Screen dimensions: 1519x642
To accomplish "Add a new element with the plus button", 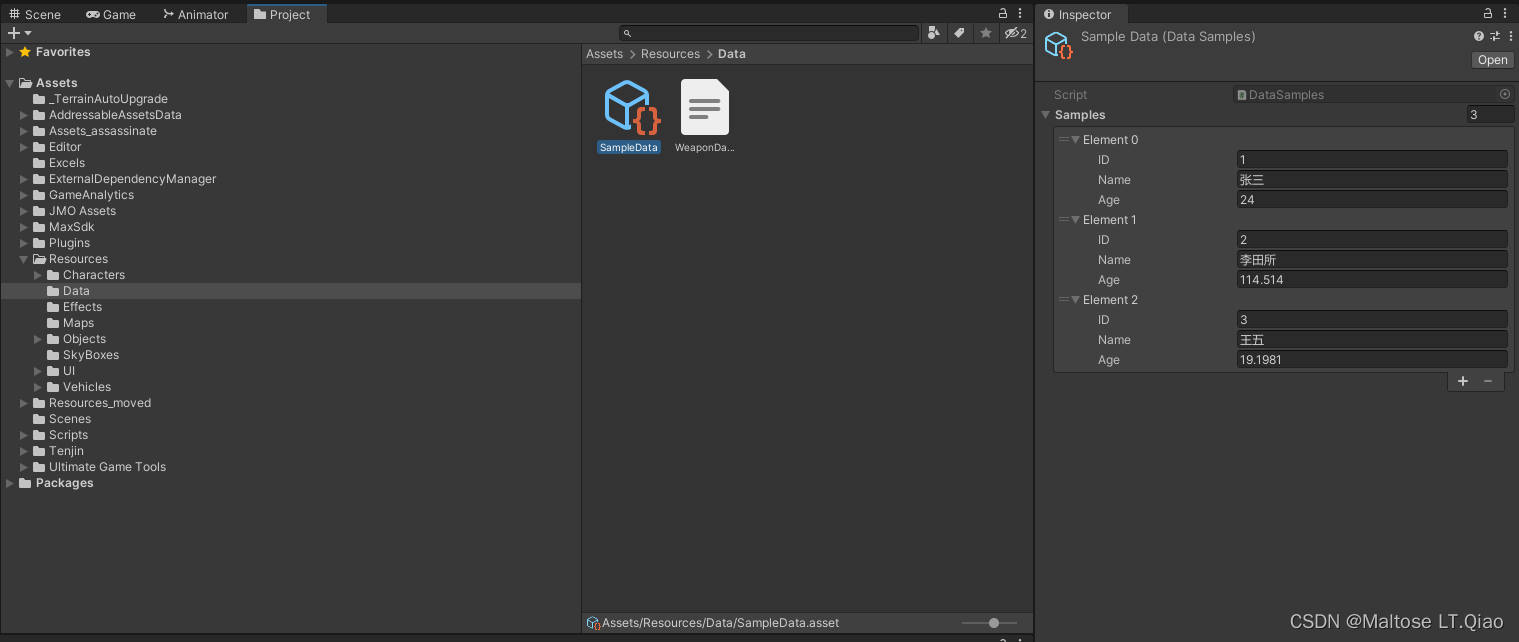I will point(1462,381).
